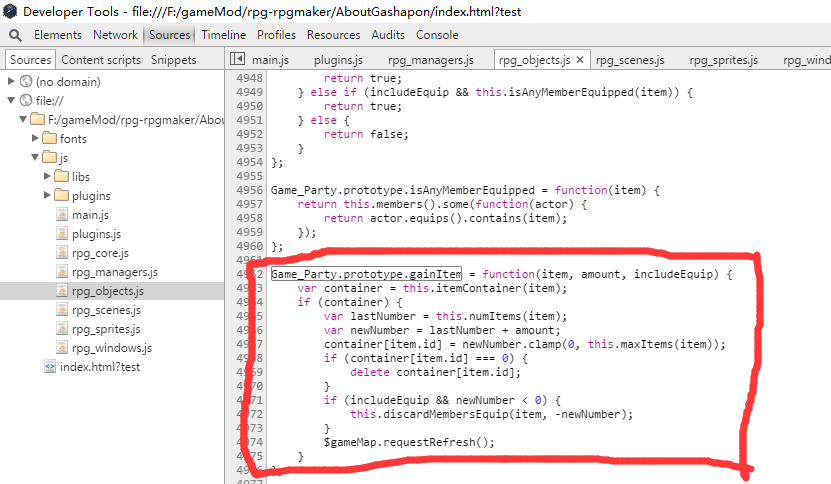Open index.html?test in the file tree

click(100, 367)
